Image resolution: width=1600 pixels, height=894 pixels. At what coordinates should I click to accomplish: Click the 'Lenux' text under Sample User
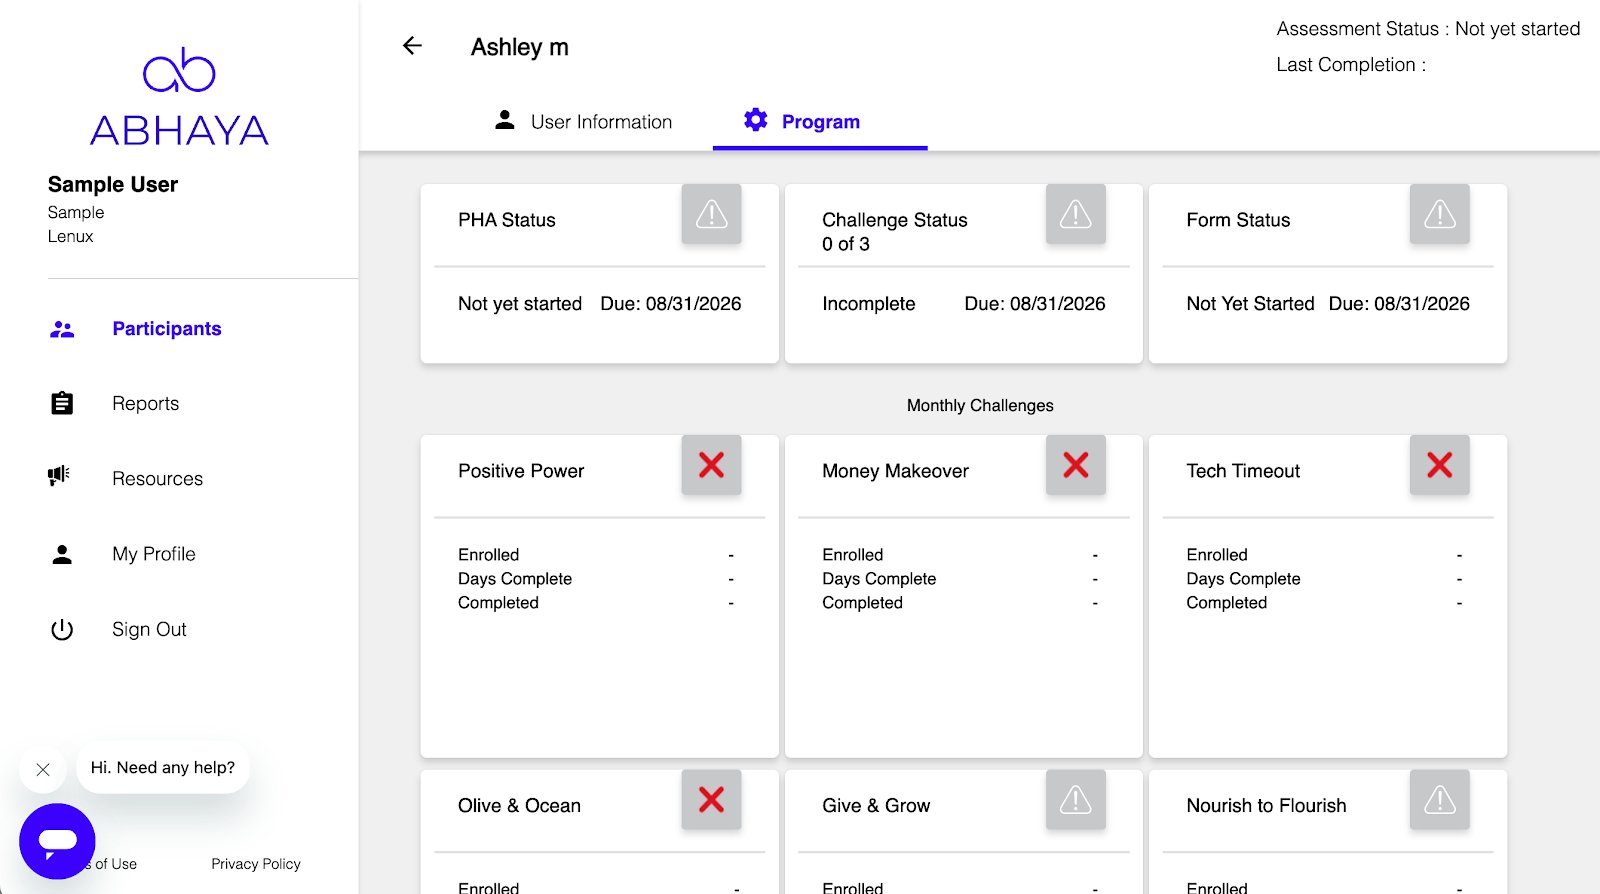tap(71, 237)
